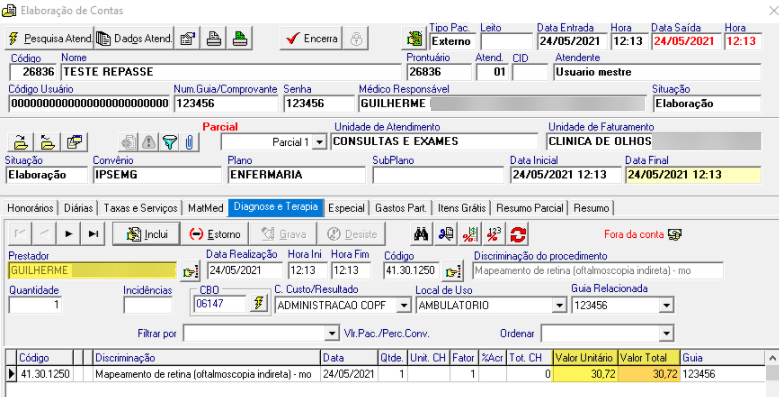Open the Ordenar dropdown
Screen dimensions: 779x397
click(x=666, y=334)
